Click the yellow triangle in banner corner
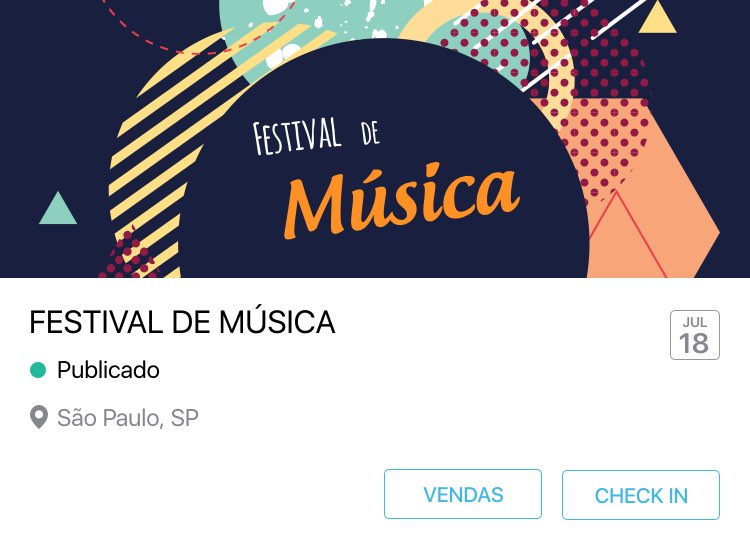The width and height of the screenshot is (750, 550). [657, 18]
